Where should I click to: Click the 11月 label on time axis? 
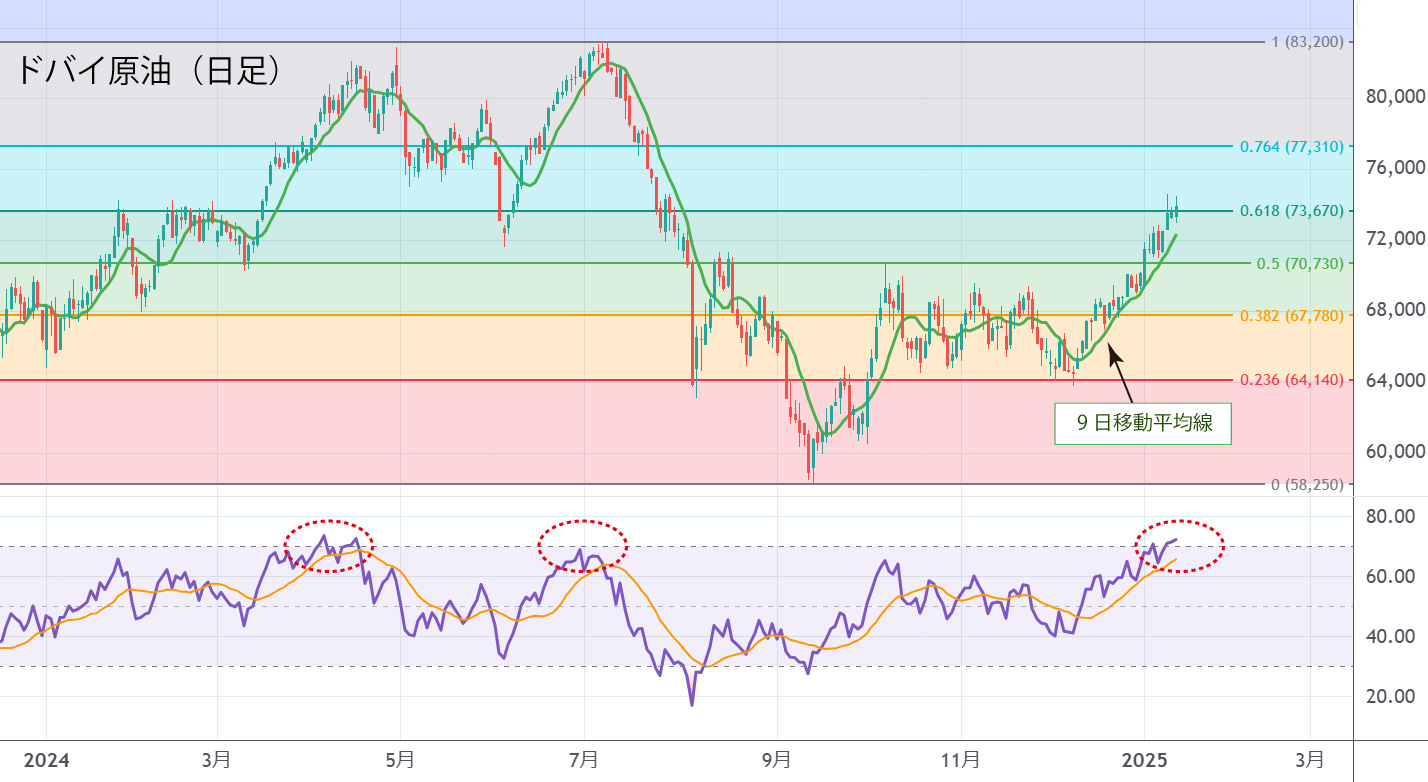click(x=961, y=759)
